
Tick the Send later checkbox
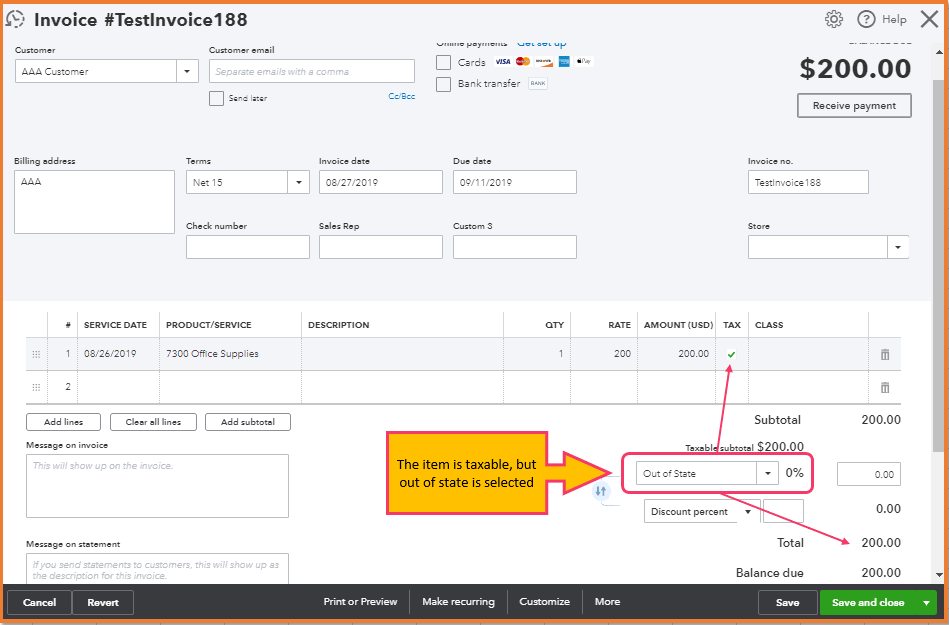216,98
